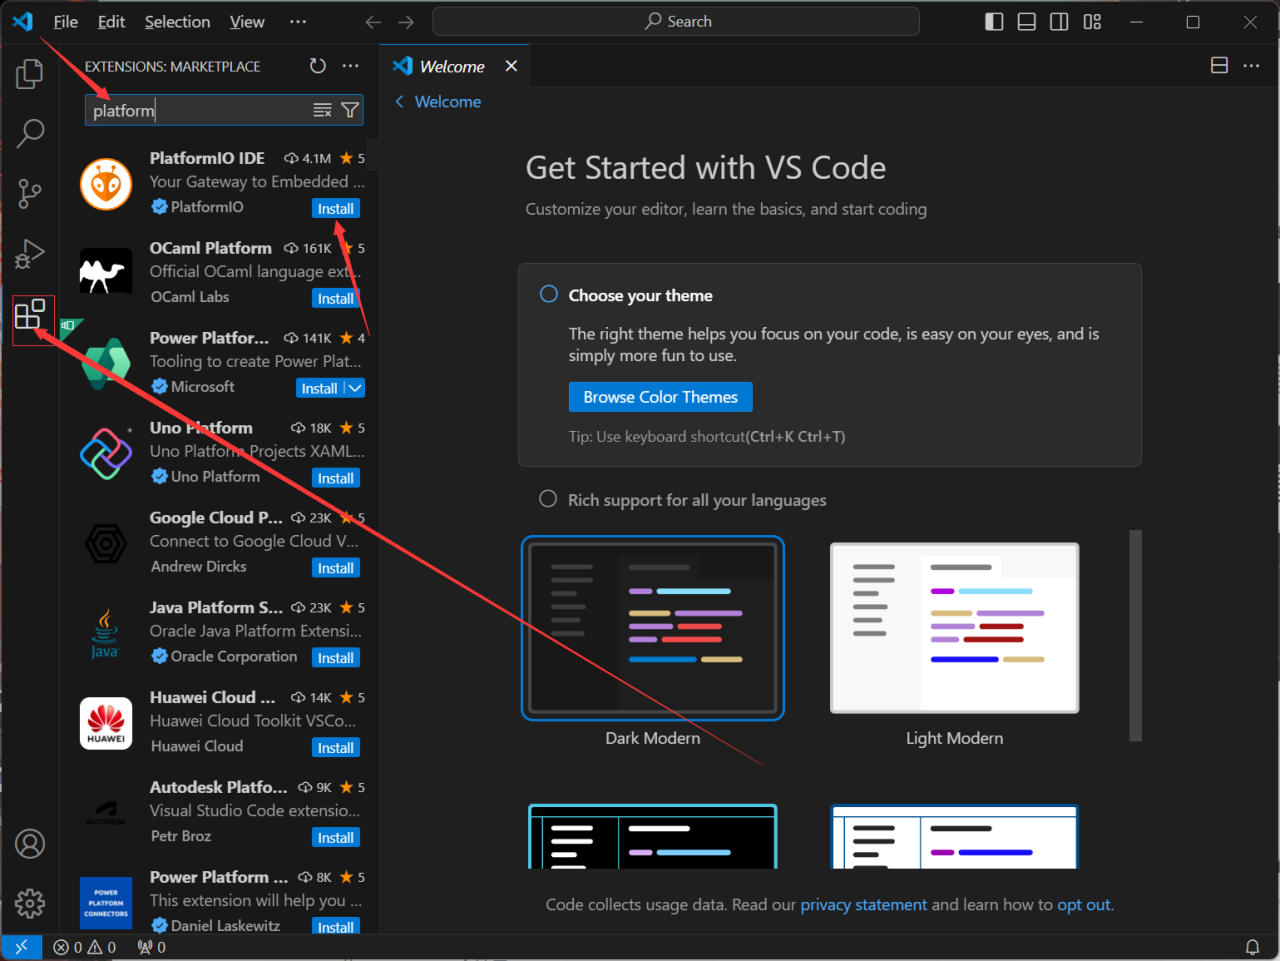
Task: Close the Welcome tab
Action: pyautogui.click(x=512, y=66)
